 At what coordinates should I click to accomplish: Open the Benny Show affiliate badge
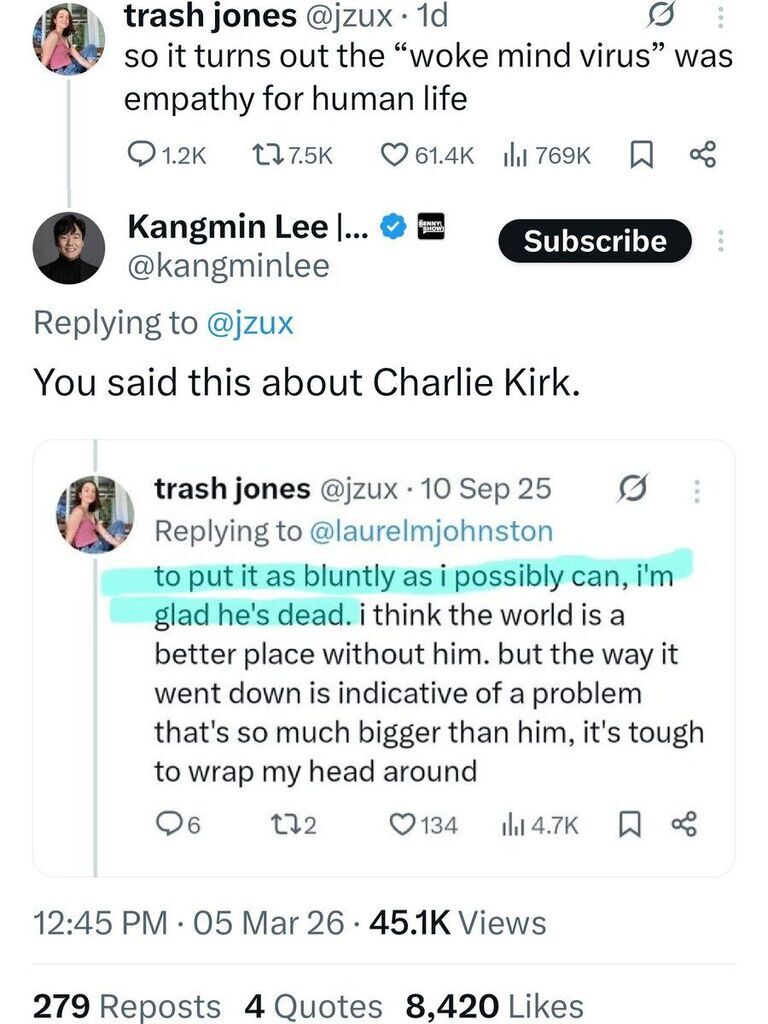click(431, 227)
